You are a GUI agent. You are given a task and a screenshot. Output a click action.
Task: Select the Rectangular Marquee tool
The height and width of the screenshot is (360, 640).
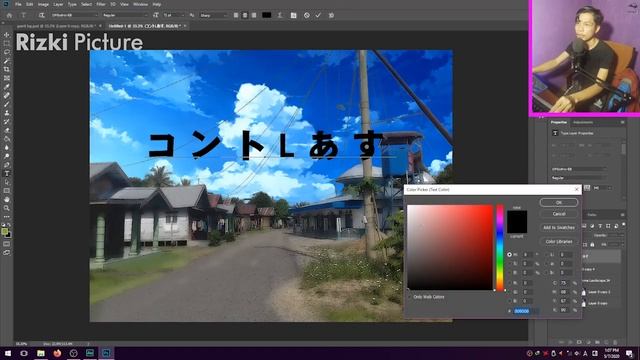pos(7,44)
